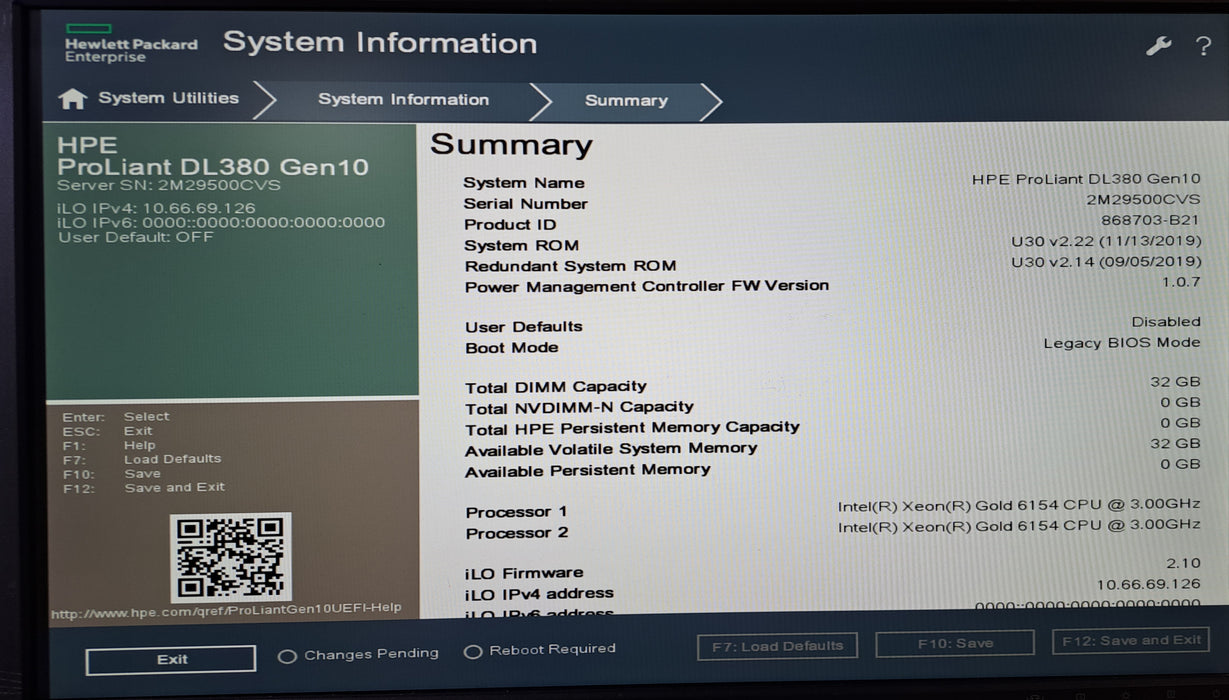The image size is (1229, 700).
Task: Select Processor 2 row label
Action: pyautogui.click(x=517, y=533)
